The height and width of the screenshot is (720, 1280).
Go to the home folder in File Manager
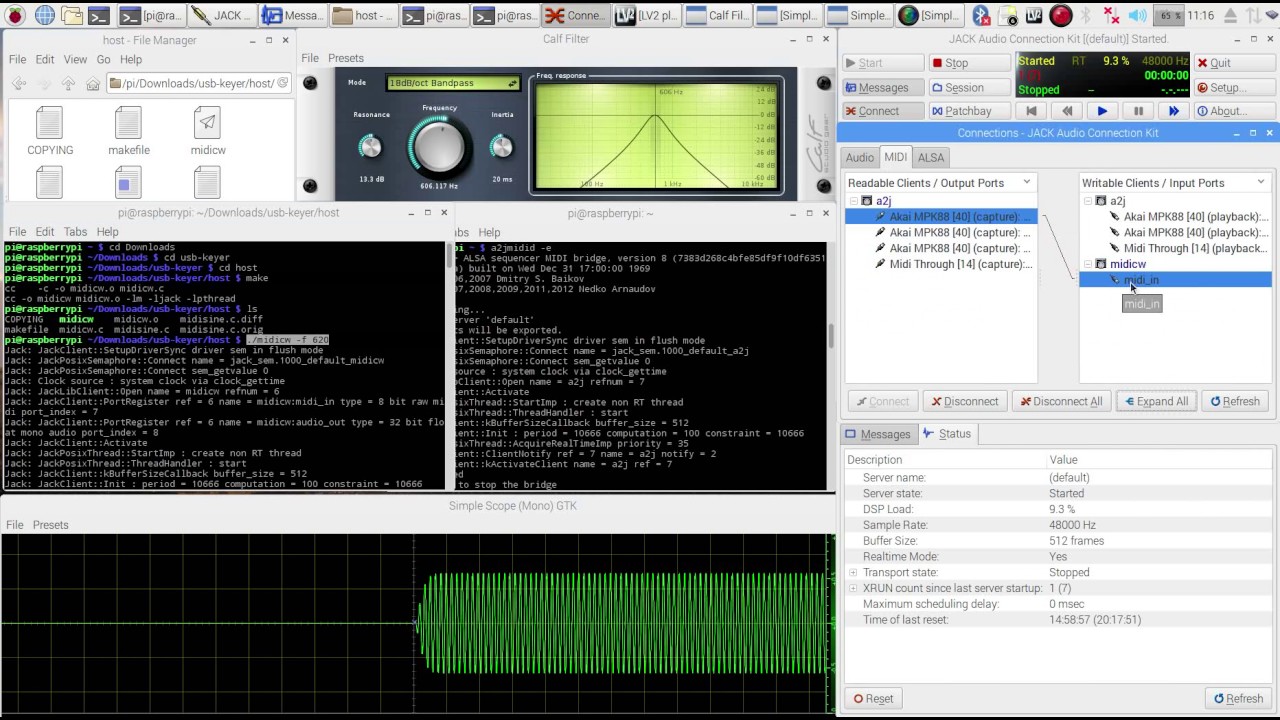(93, 84)
